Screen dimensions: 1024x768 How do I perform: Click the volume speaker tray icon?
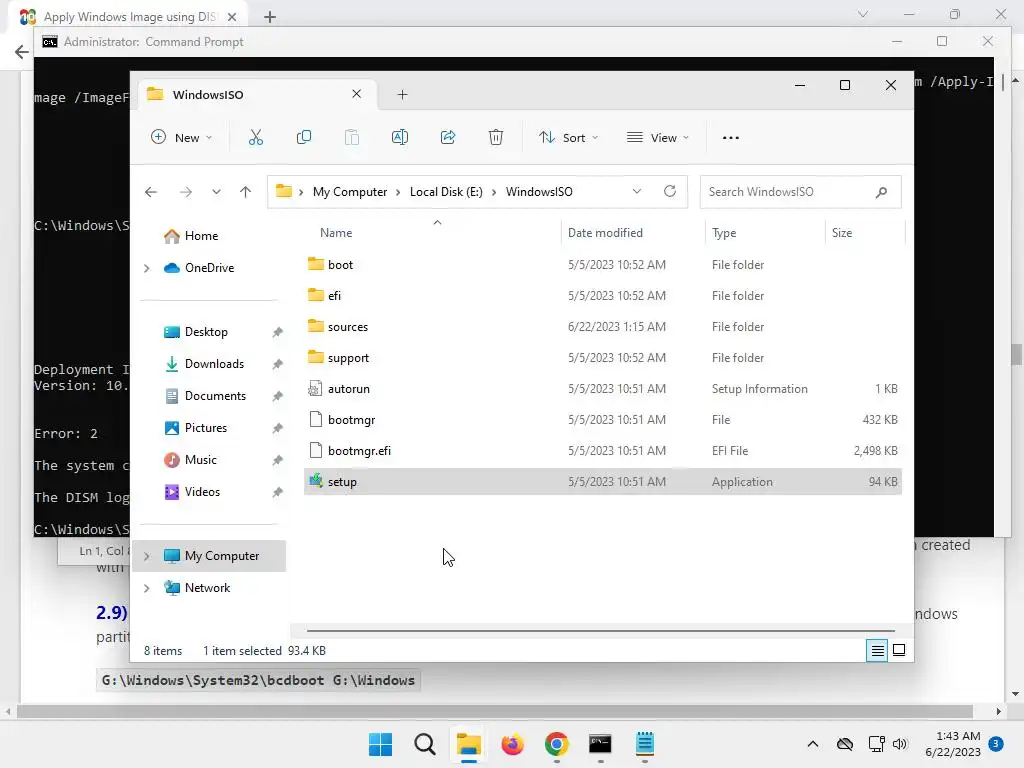coord(900,744)
